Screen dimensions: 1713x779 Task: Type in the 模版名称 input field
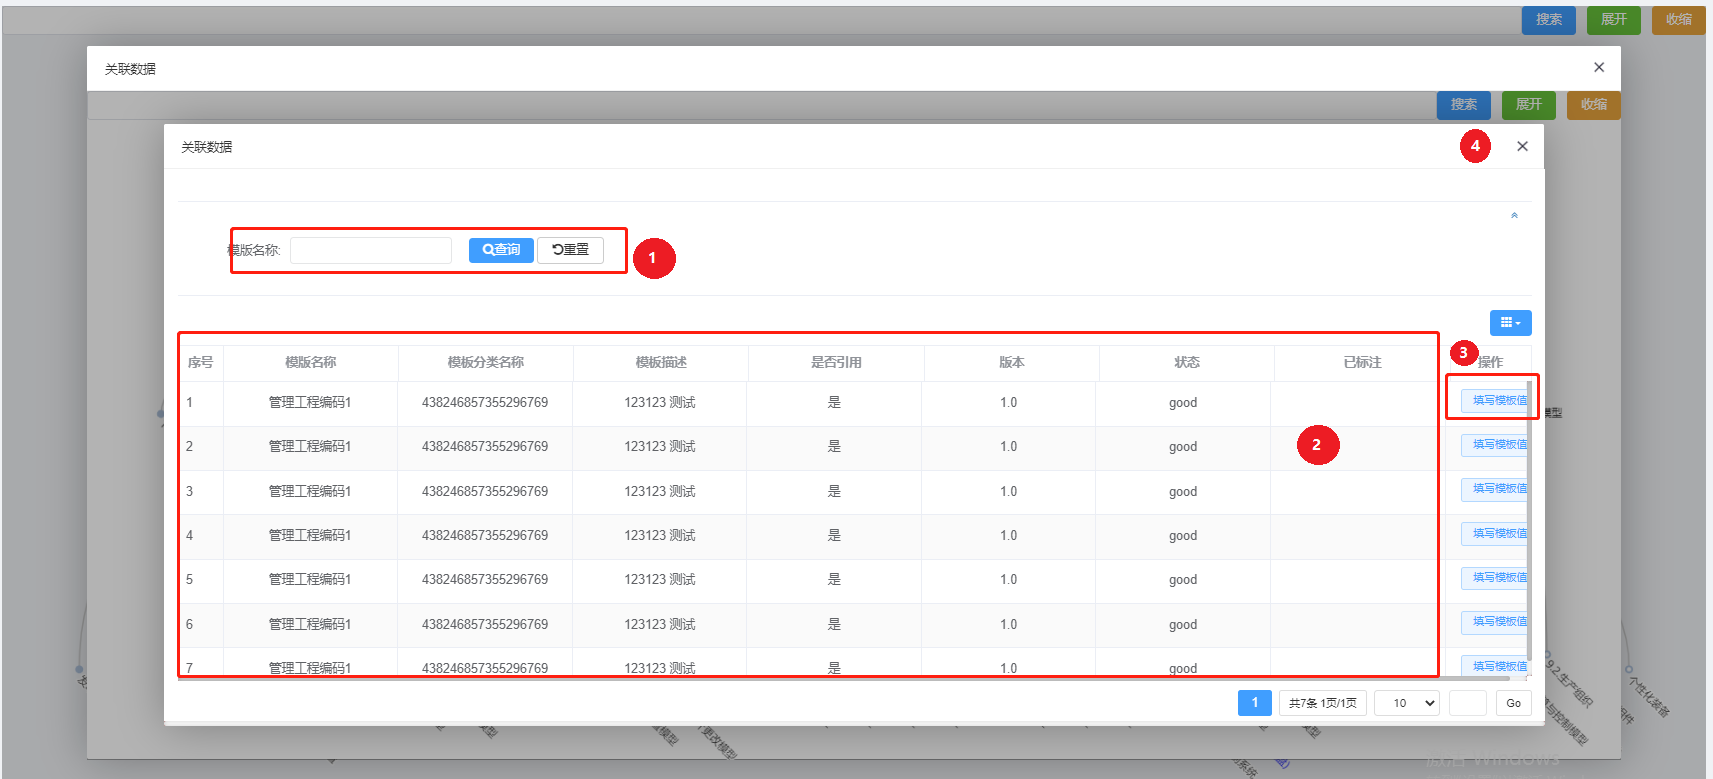(371, 250)
